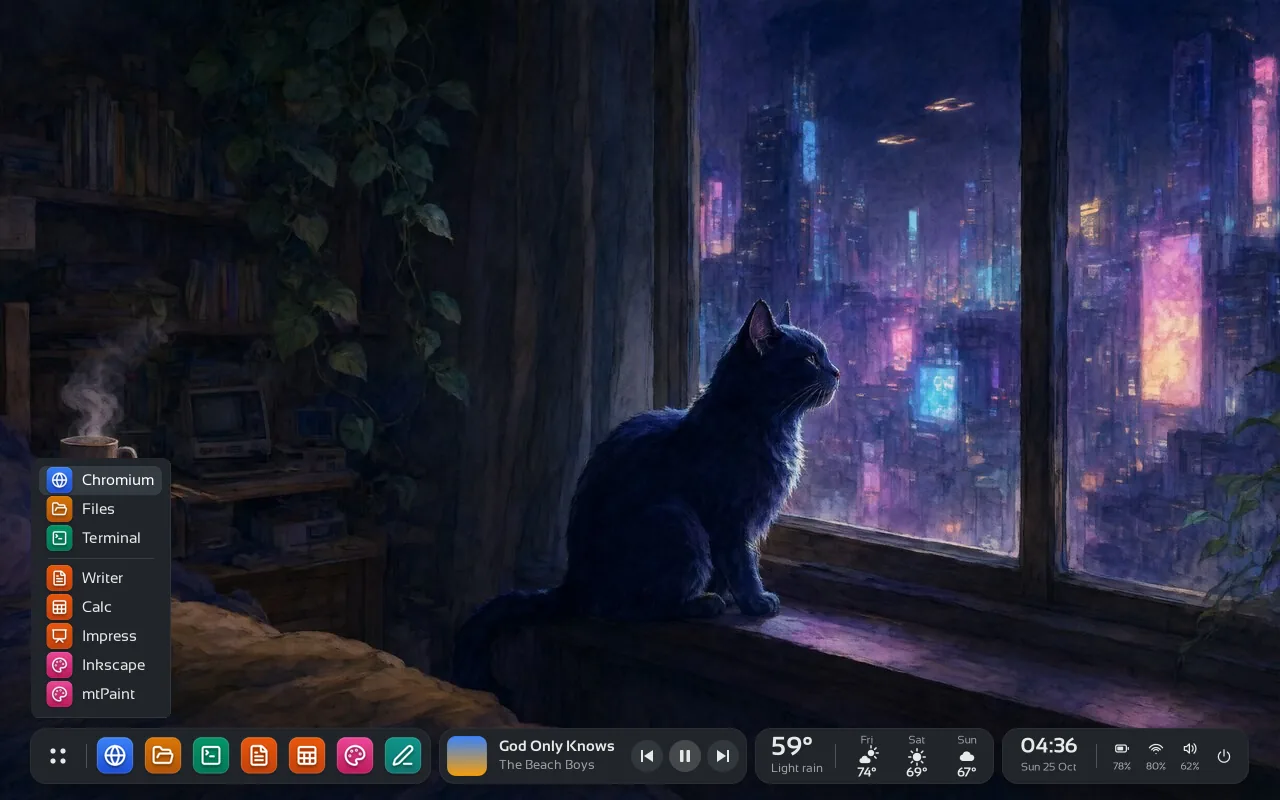This screenshot has width=1280, height=800.
Task: Open the orange Files folder dock icon
Action: click(163, 756)
